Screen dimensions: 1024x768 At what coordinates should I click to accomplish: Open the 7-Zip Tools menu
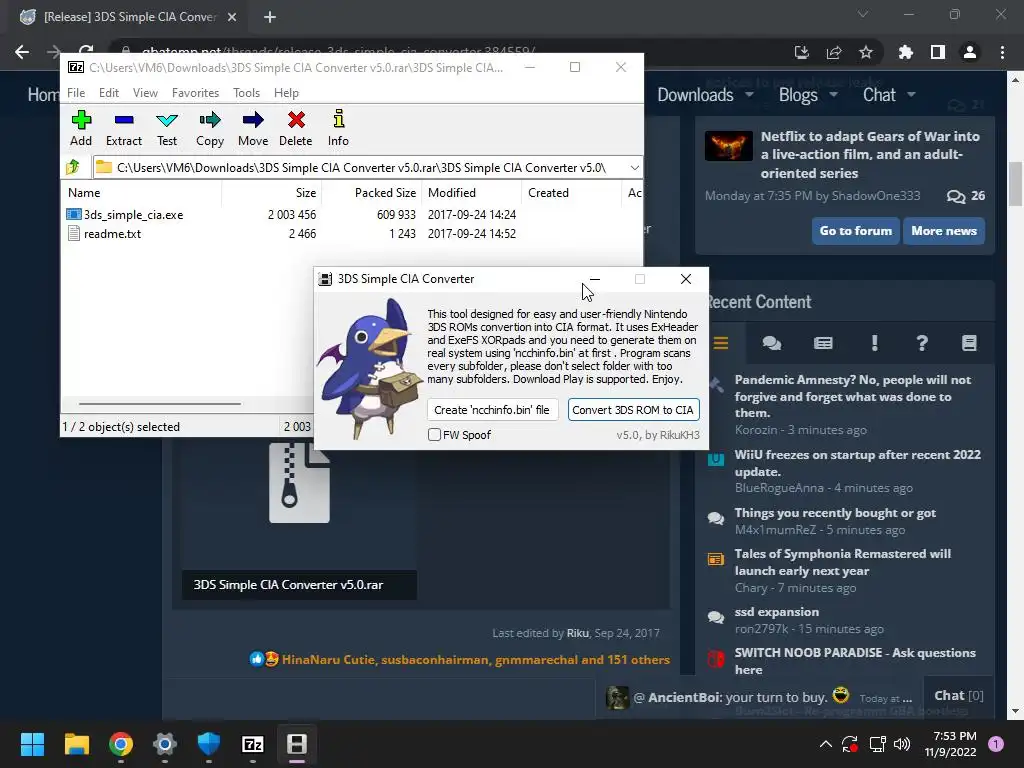246,93
